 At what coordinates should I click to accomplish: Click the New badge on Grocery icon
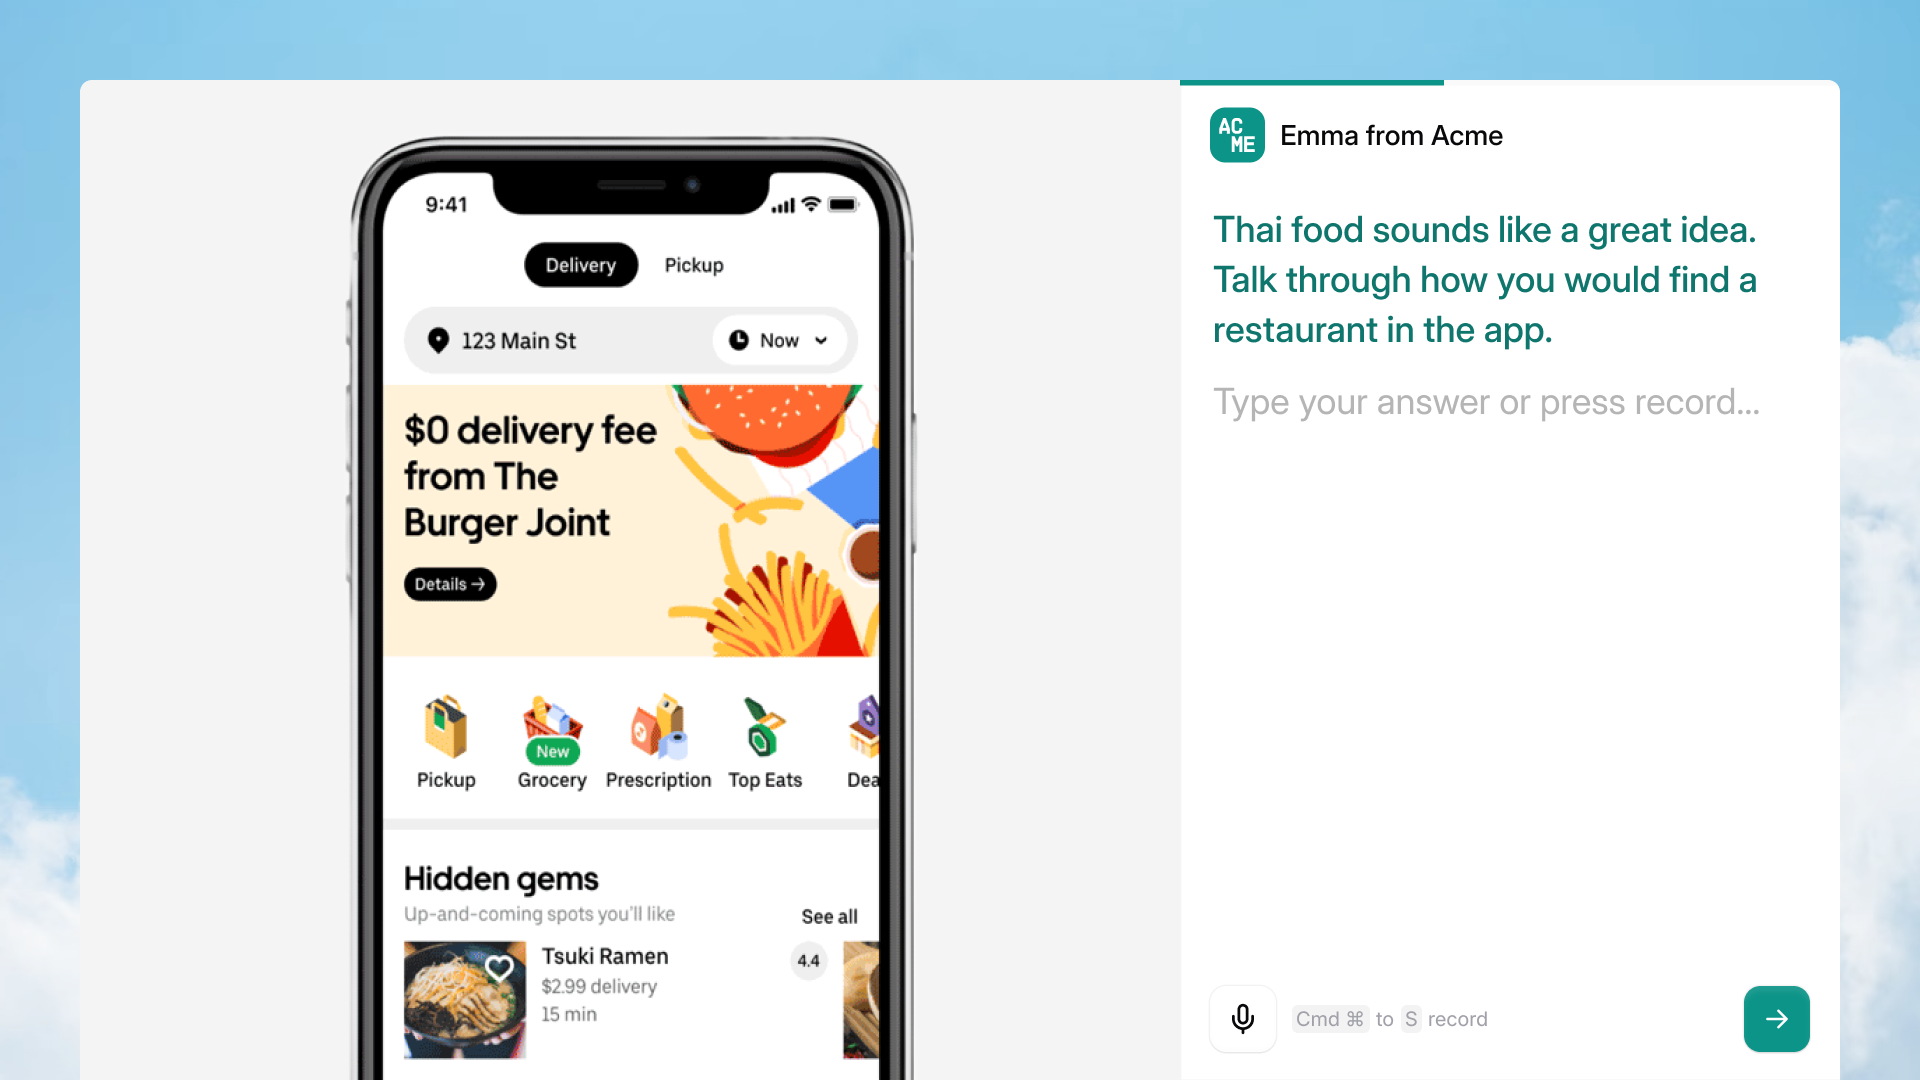pos(551,752)
